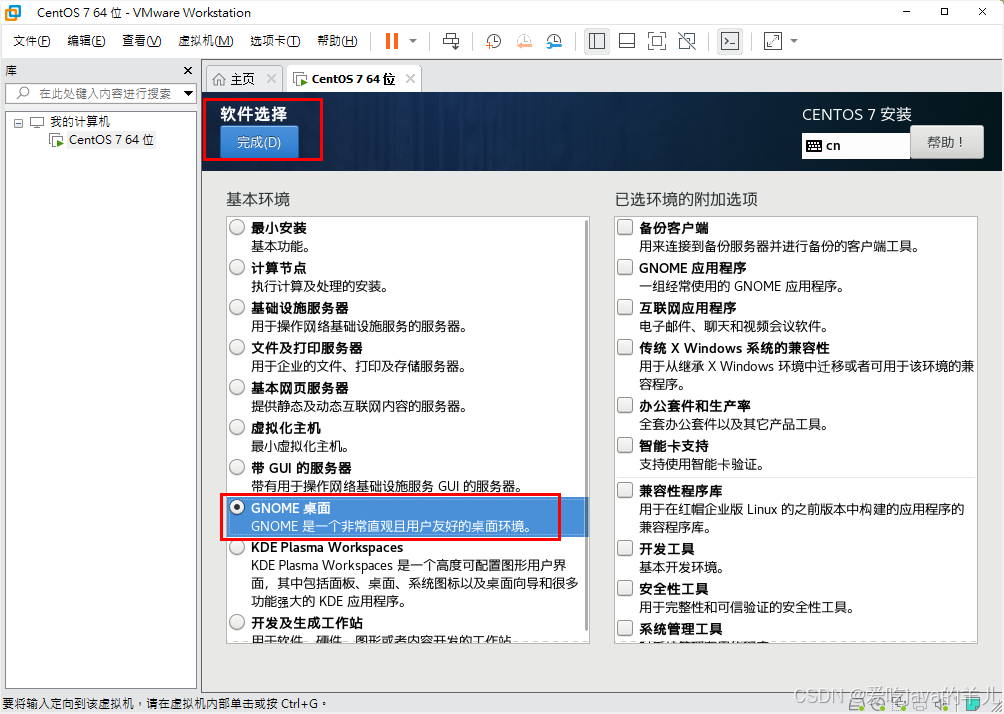Open the 文件(F) menu

point(31,41)
